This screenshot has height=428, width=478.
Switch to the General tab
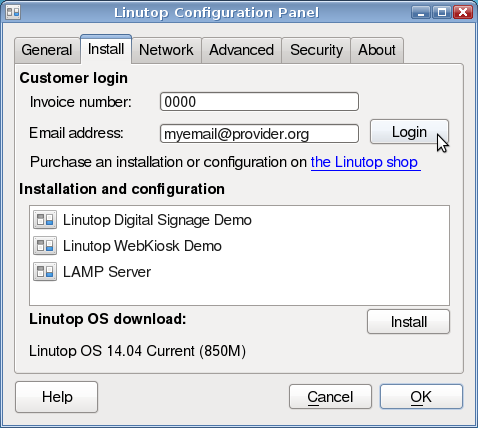coord(47,50)
